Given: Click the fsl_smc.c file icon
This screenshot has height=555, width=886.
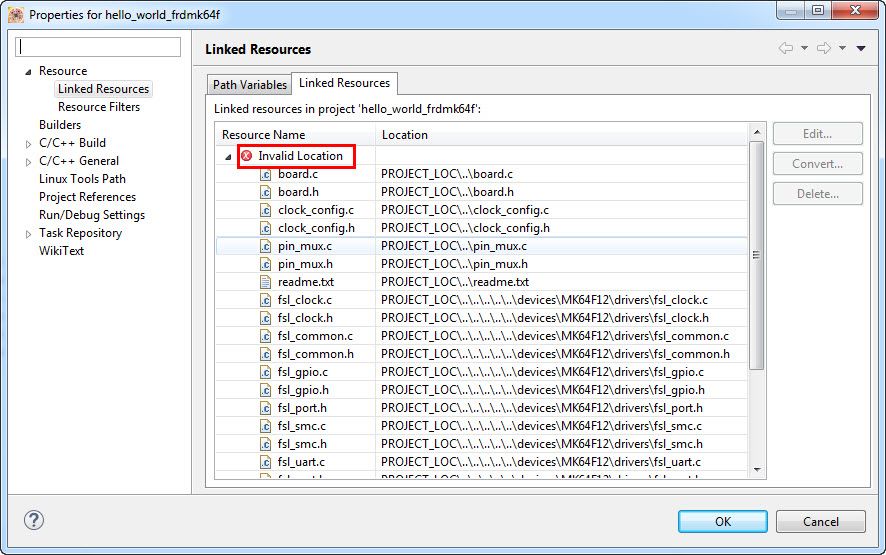Looking at the screenshot, I should pos(266,426).
